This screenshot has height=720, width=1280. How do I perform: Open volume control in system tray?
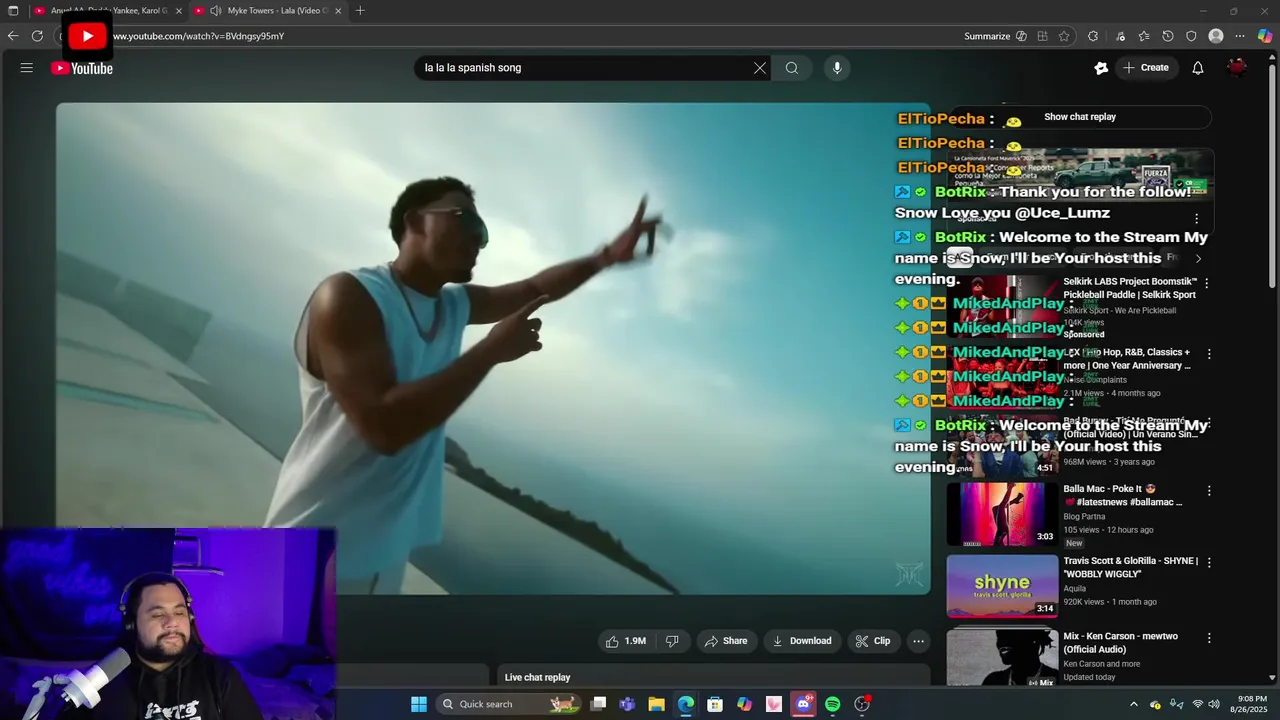pos(1214,704)
